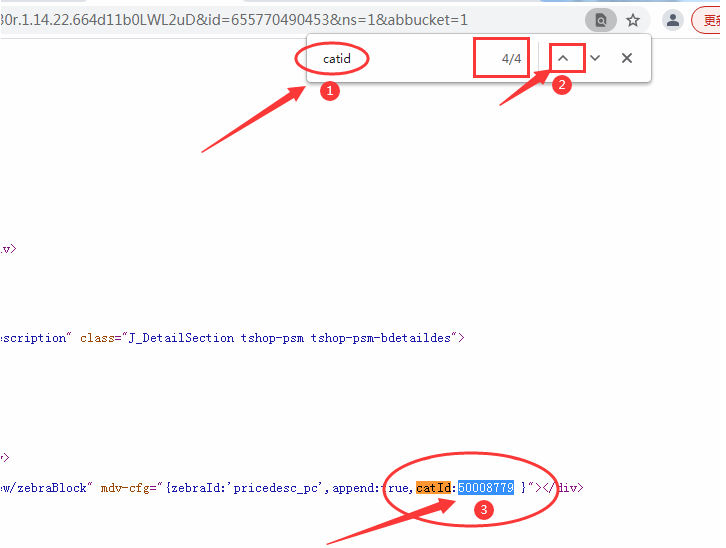Viewport: 726px width, 548px height.
Task: Click the closing '</div>' tag text
Action: tap(563, 488)
